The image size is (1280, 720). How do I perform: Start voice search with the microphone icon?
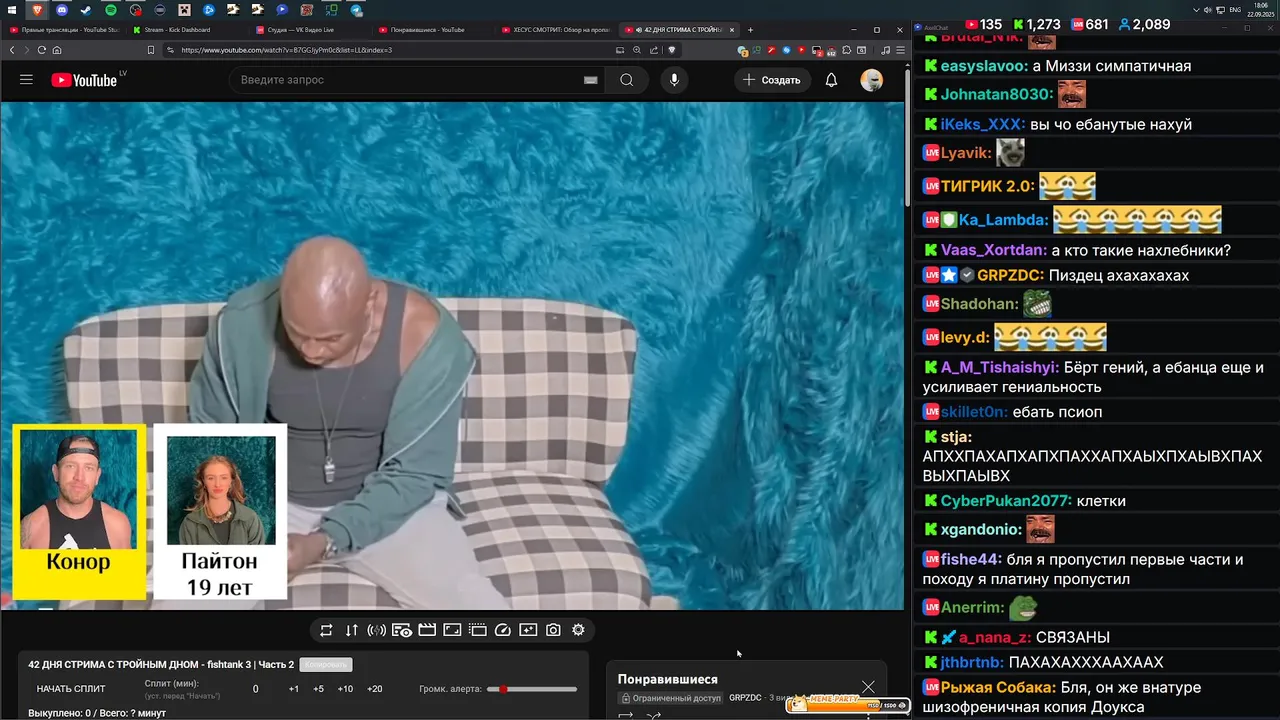674,80
